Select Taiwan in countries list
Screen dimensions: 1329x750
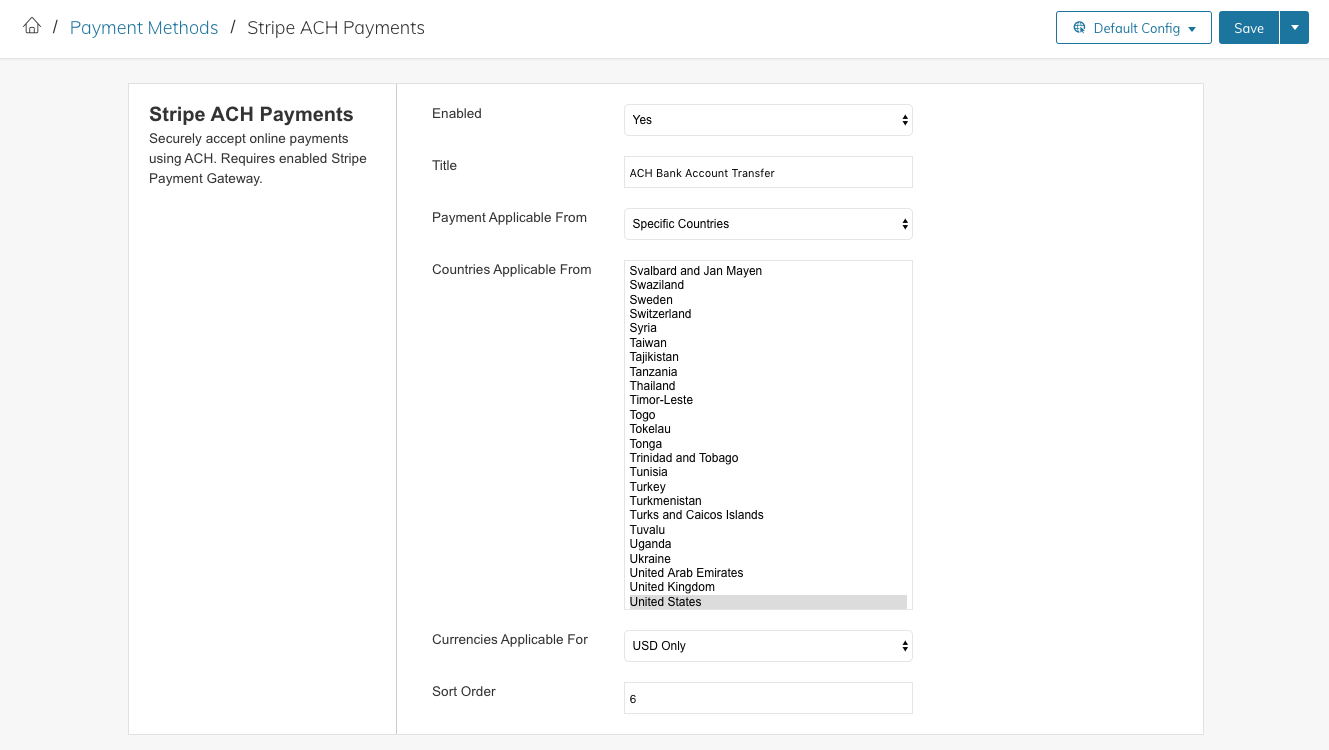pos(766,343)
